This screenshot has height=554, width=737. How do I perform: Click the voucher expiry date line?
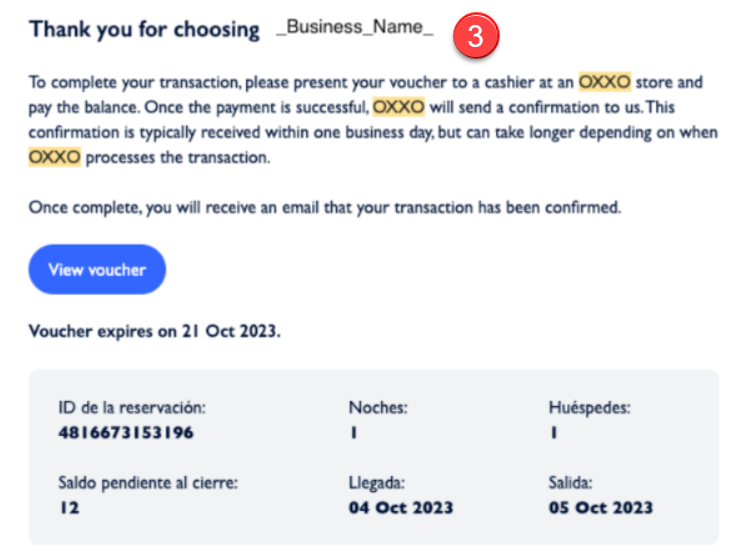click(x=155, y=332)
